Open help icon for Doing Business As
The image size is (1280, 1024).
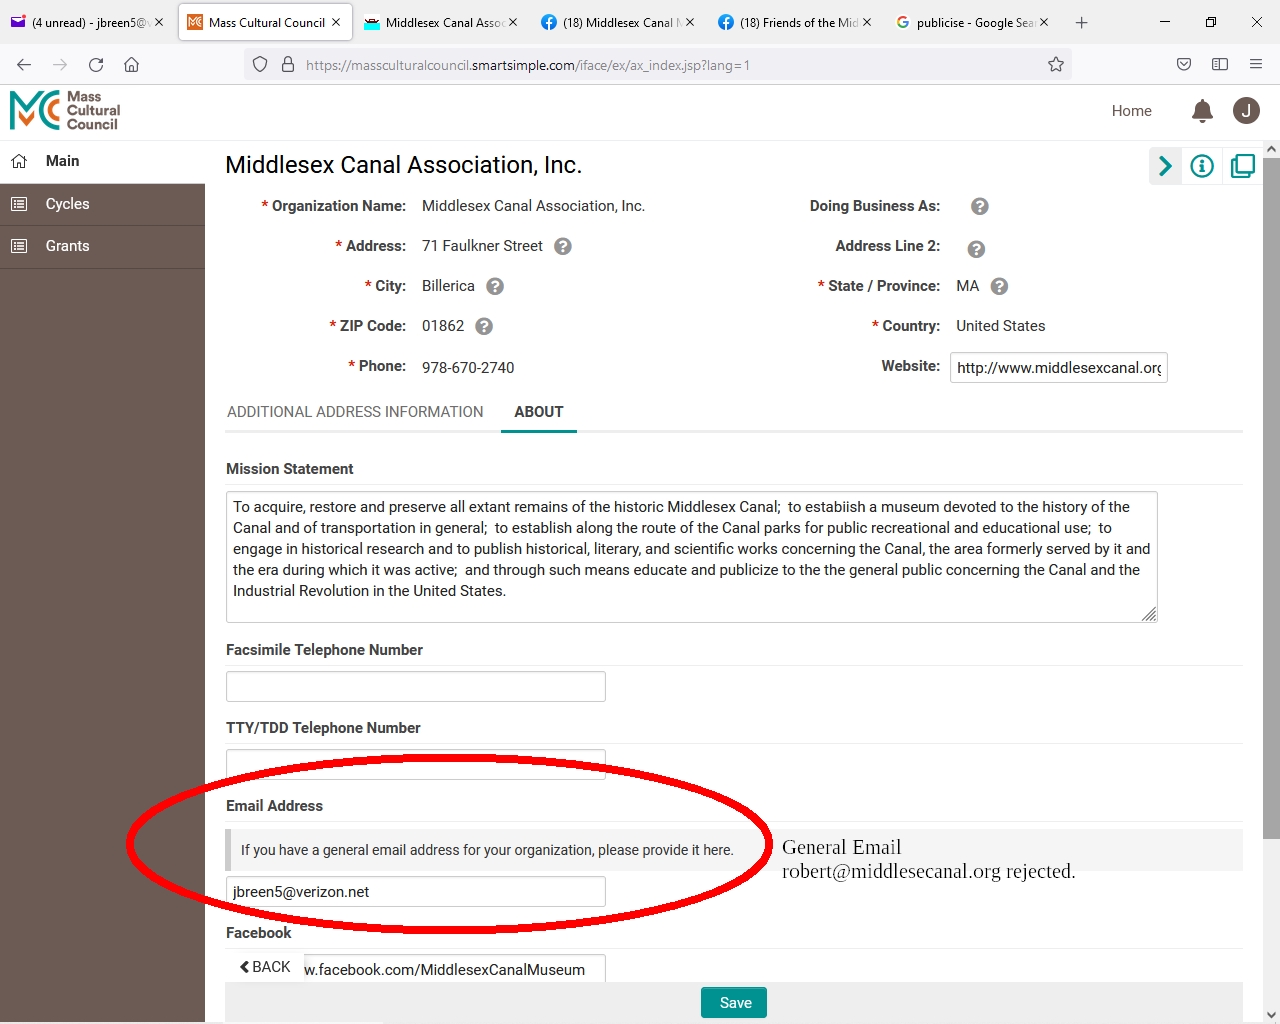pos(980,206)
